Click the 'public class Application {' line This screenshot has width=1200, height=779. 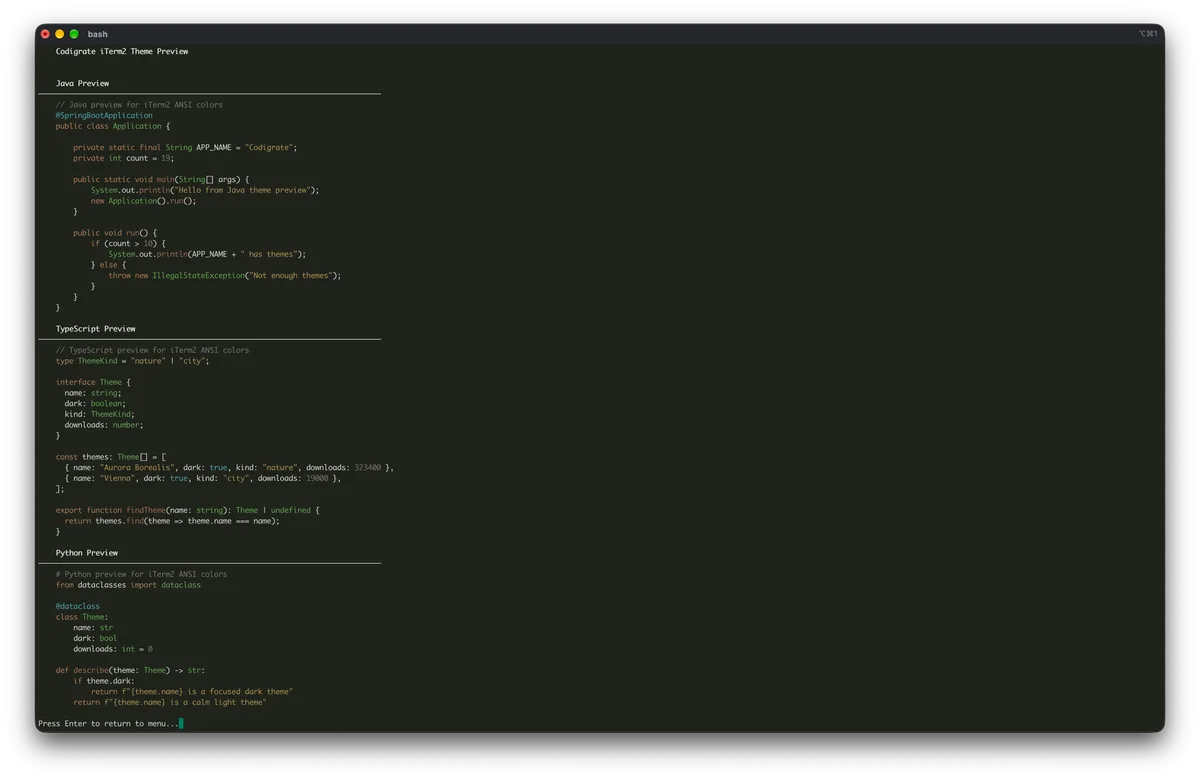coord(113,126)
